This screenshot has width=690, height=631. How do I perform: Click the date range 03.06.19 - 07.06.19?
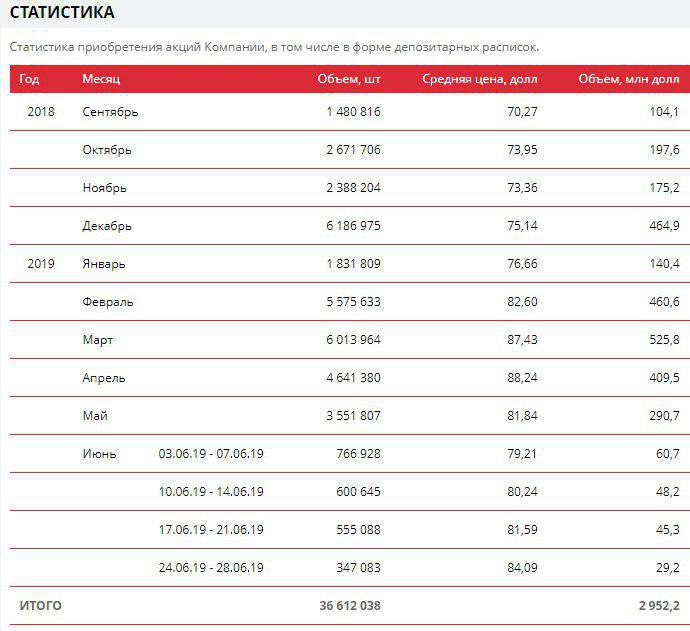click(x=211, y=454)
